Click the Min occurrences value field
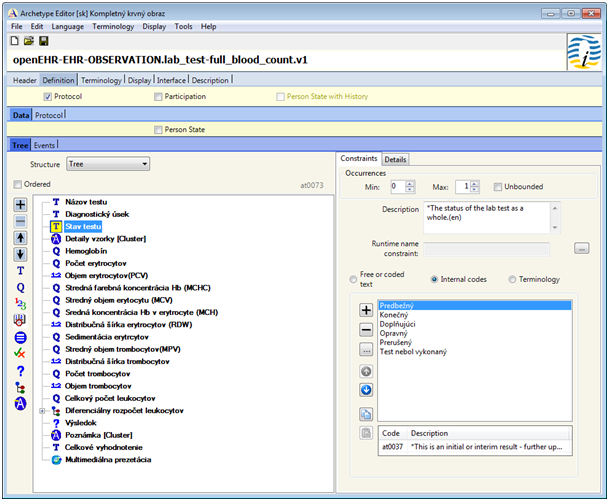Viewport: 609px width, 501px height. pos(398,187)
